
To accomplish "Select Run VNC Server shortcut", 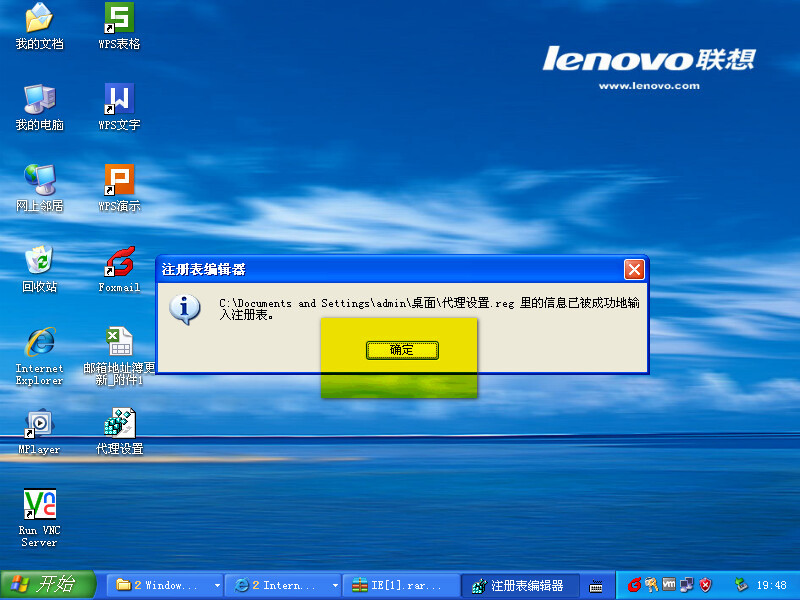I will (x=39, y=505).
